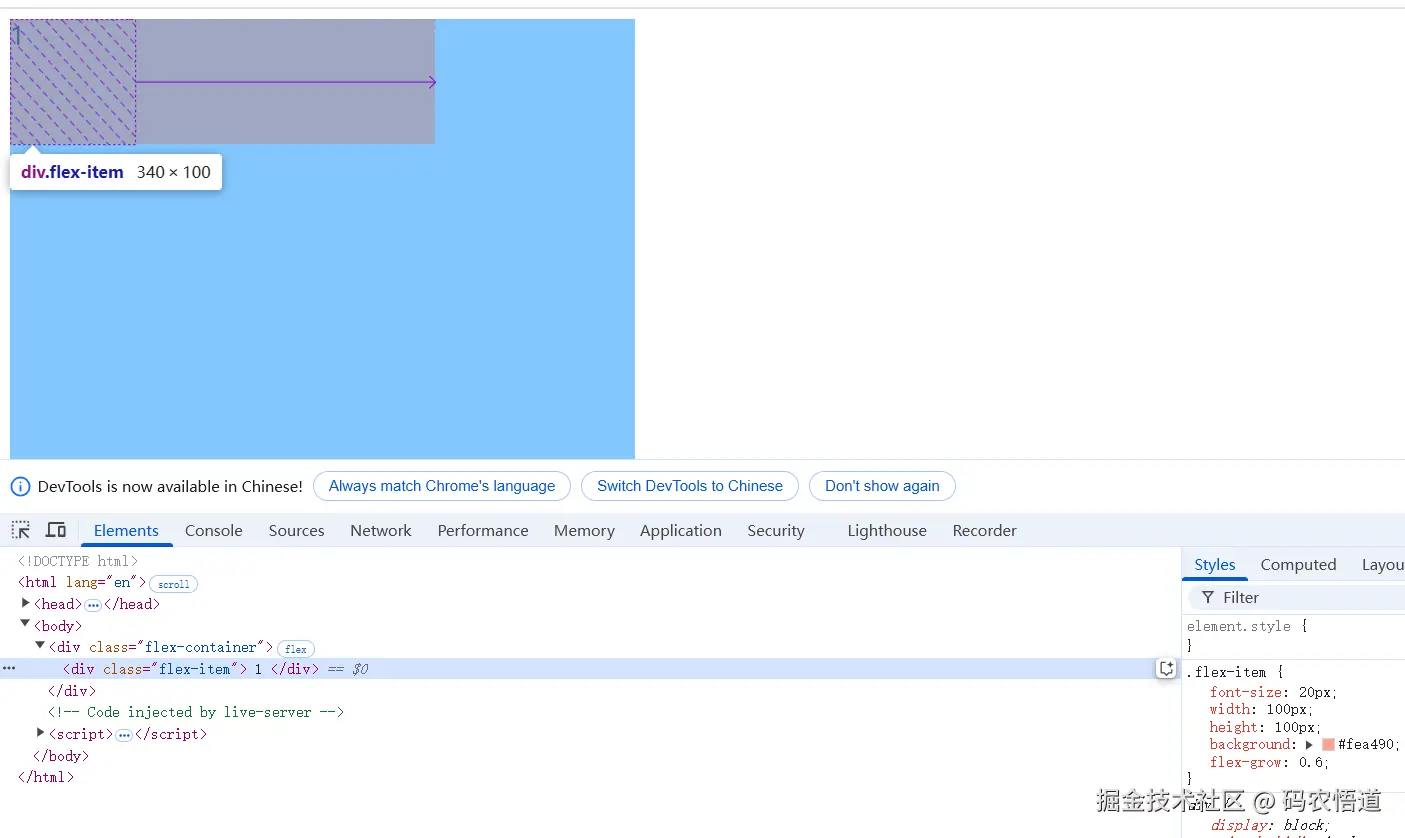1405x838 pixels.
Task: Click the ellipsis badge inside head tag
Action: coord(93,605)
